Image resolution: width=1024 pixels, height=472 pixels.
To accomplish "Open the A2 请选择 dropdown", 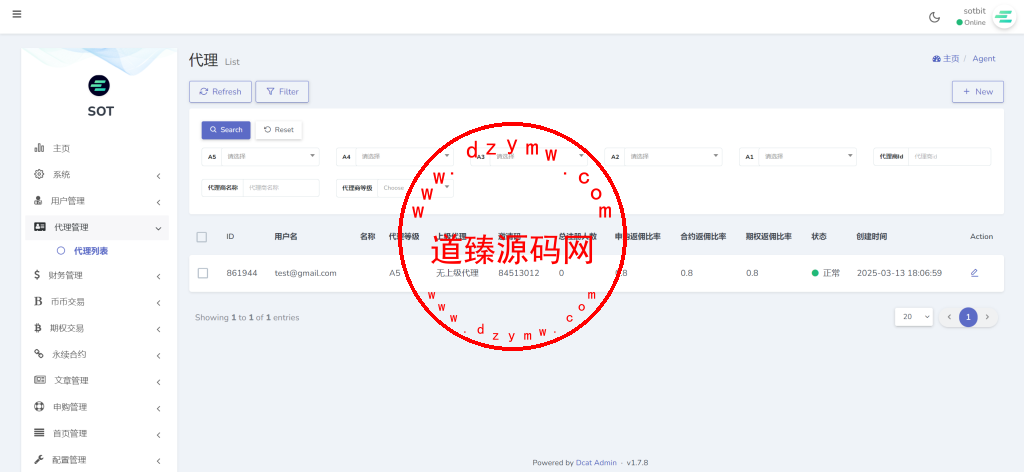I will pyautogui.click(x=674, y=157).
